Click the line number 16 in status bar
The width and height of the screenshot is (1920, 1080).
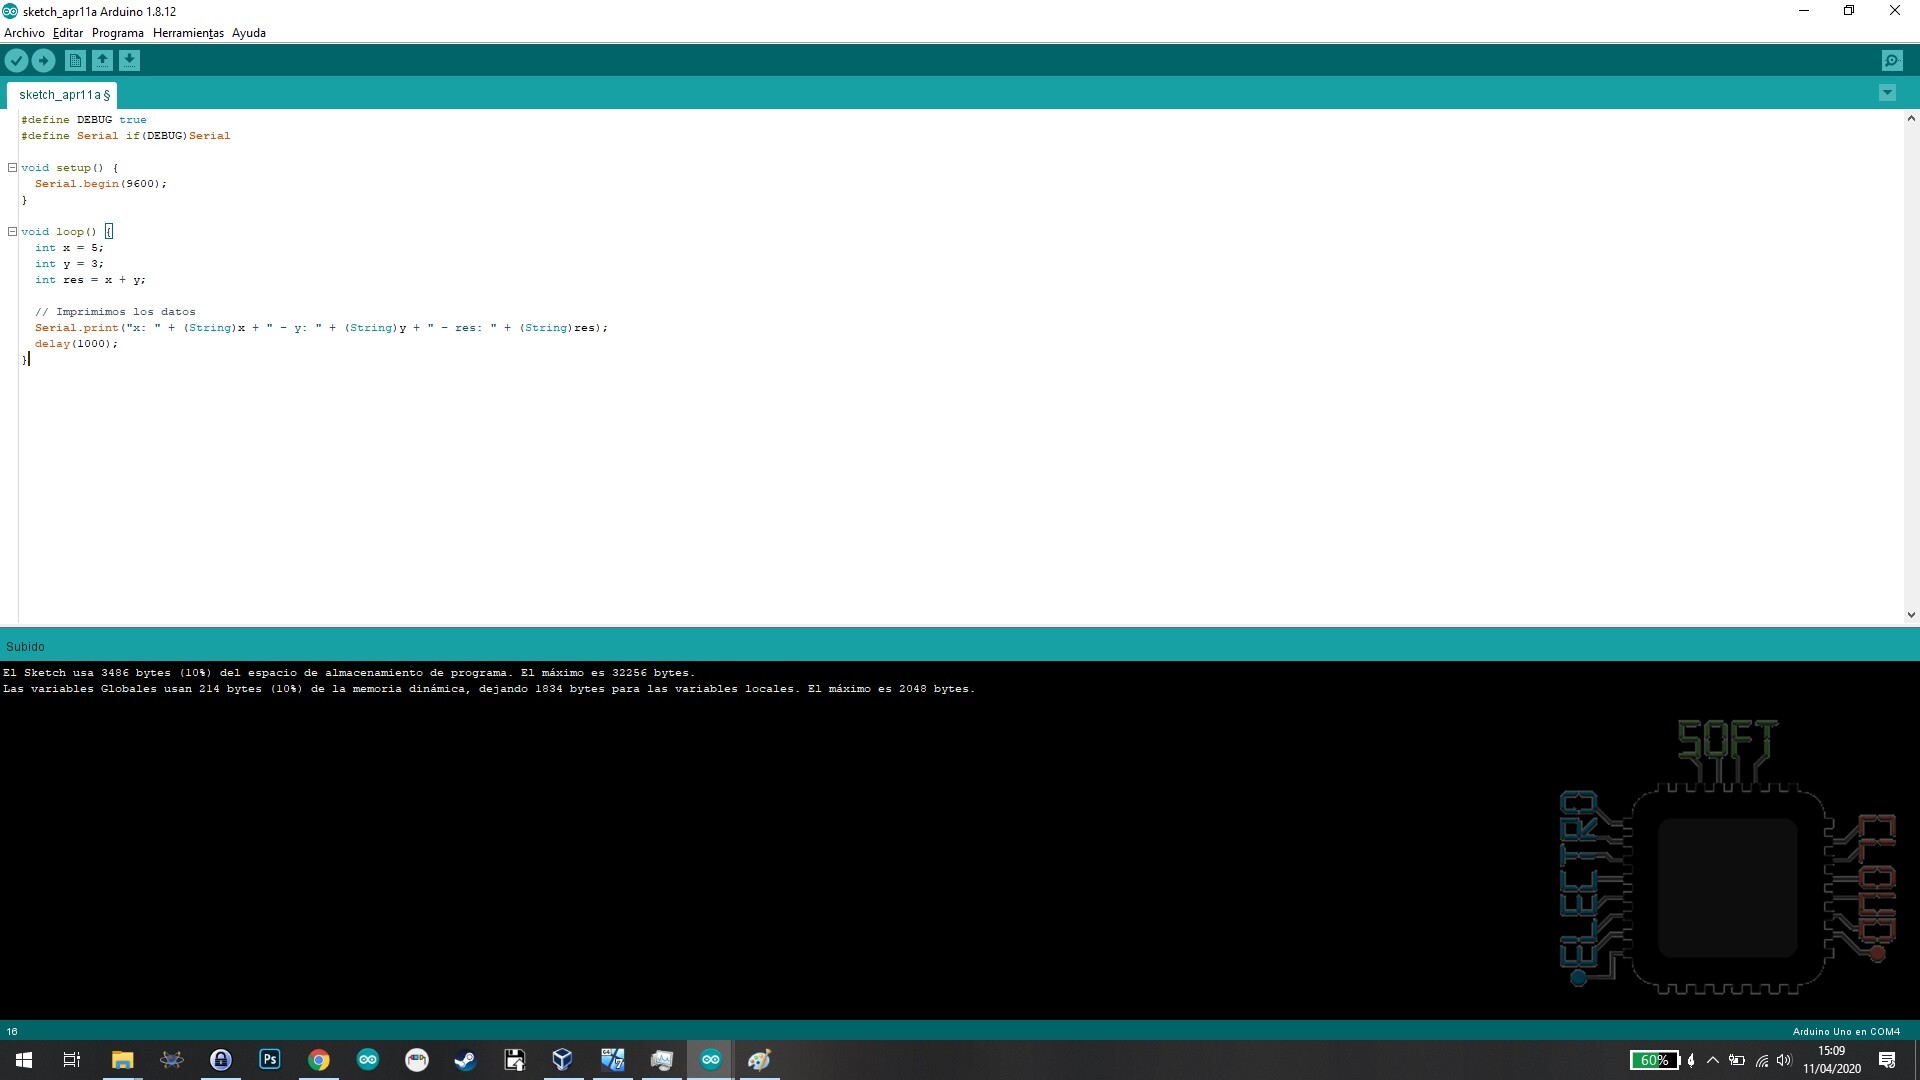[x=12, y=1031]
